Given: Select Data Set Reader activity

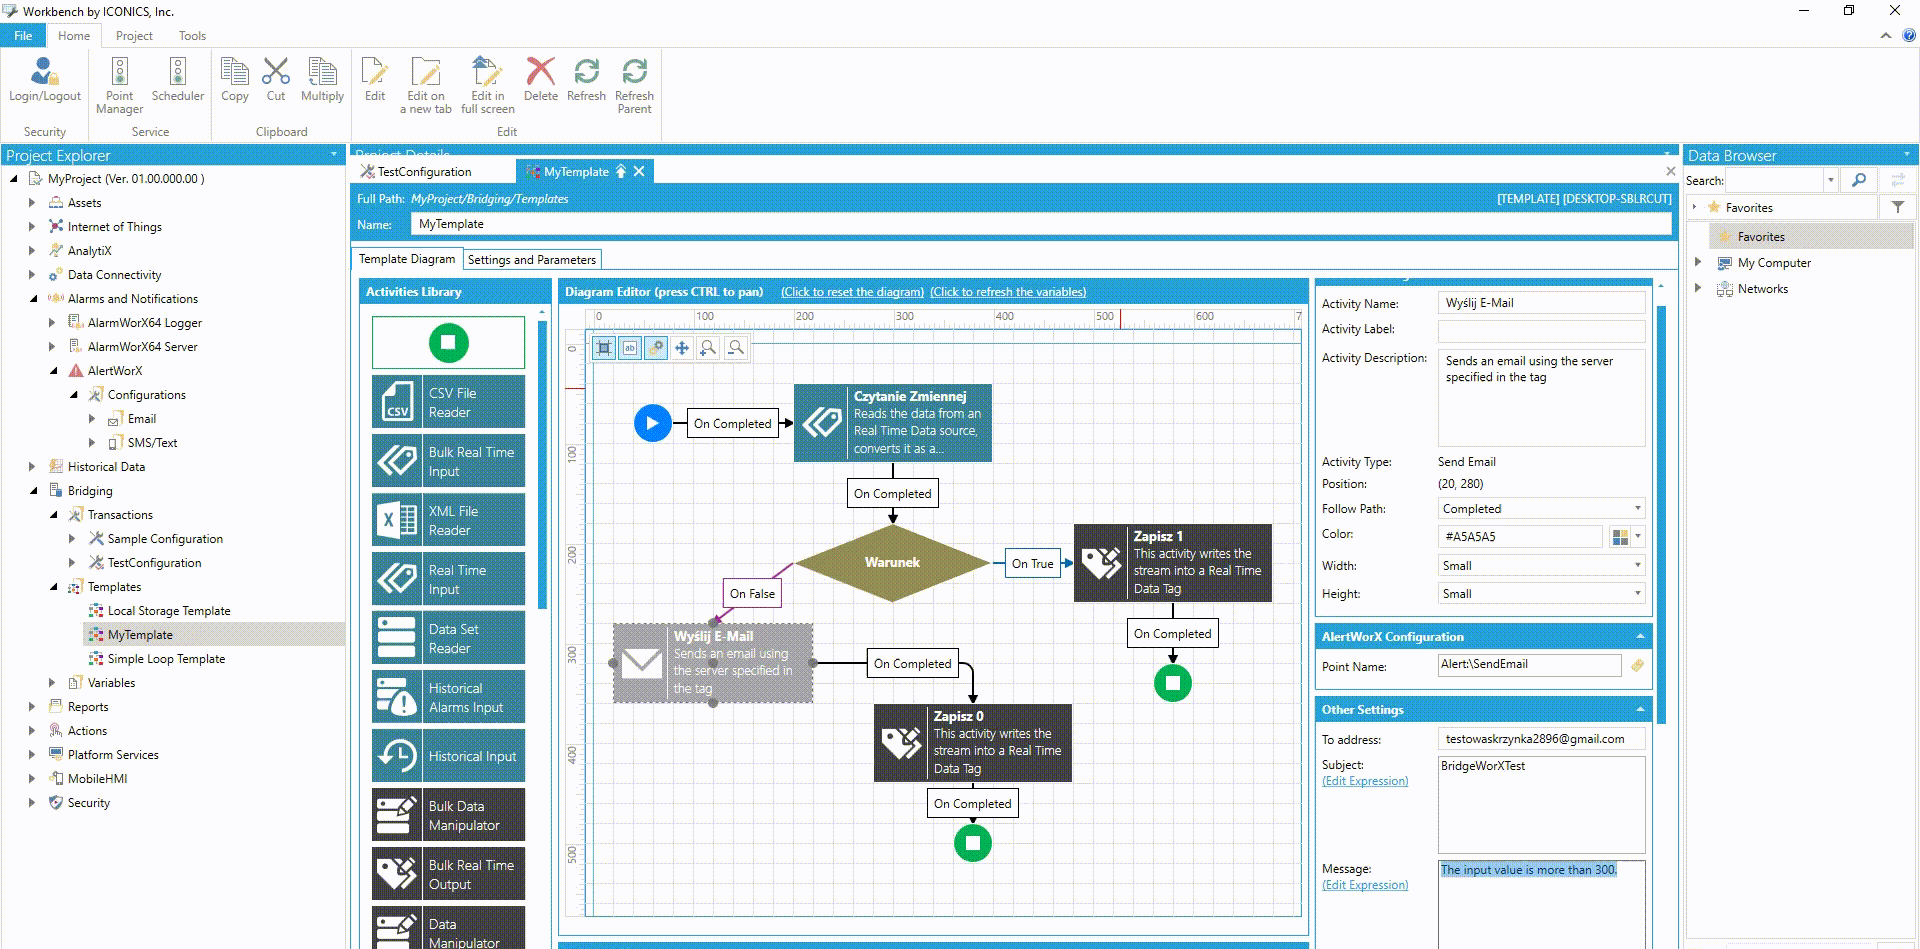Looking at the screenshot, I should (448, 638).
